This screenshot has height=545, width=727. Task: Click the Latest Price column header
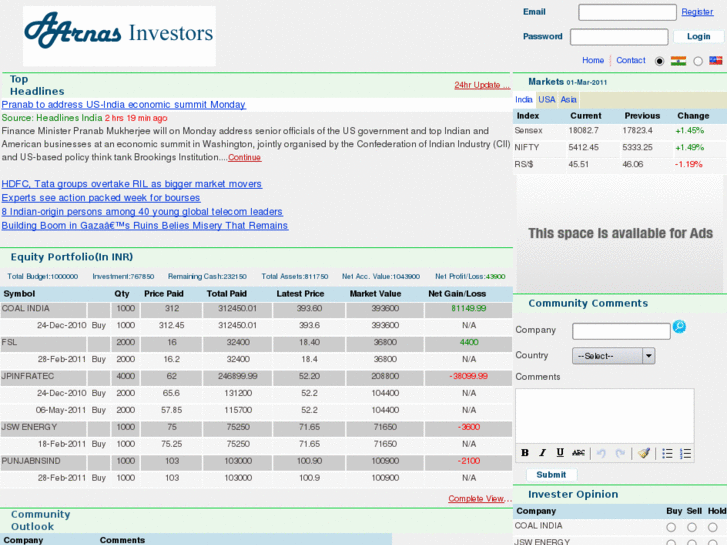pos(300,294)
